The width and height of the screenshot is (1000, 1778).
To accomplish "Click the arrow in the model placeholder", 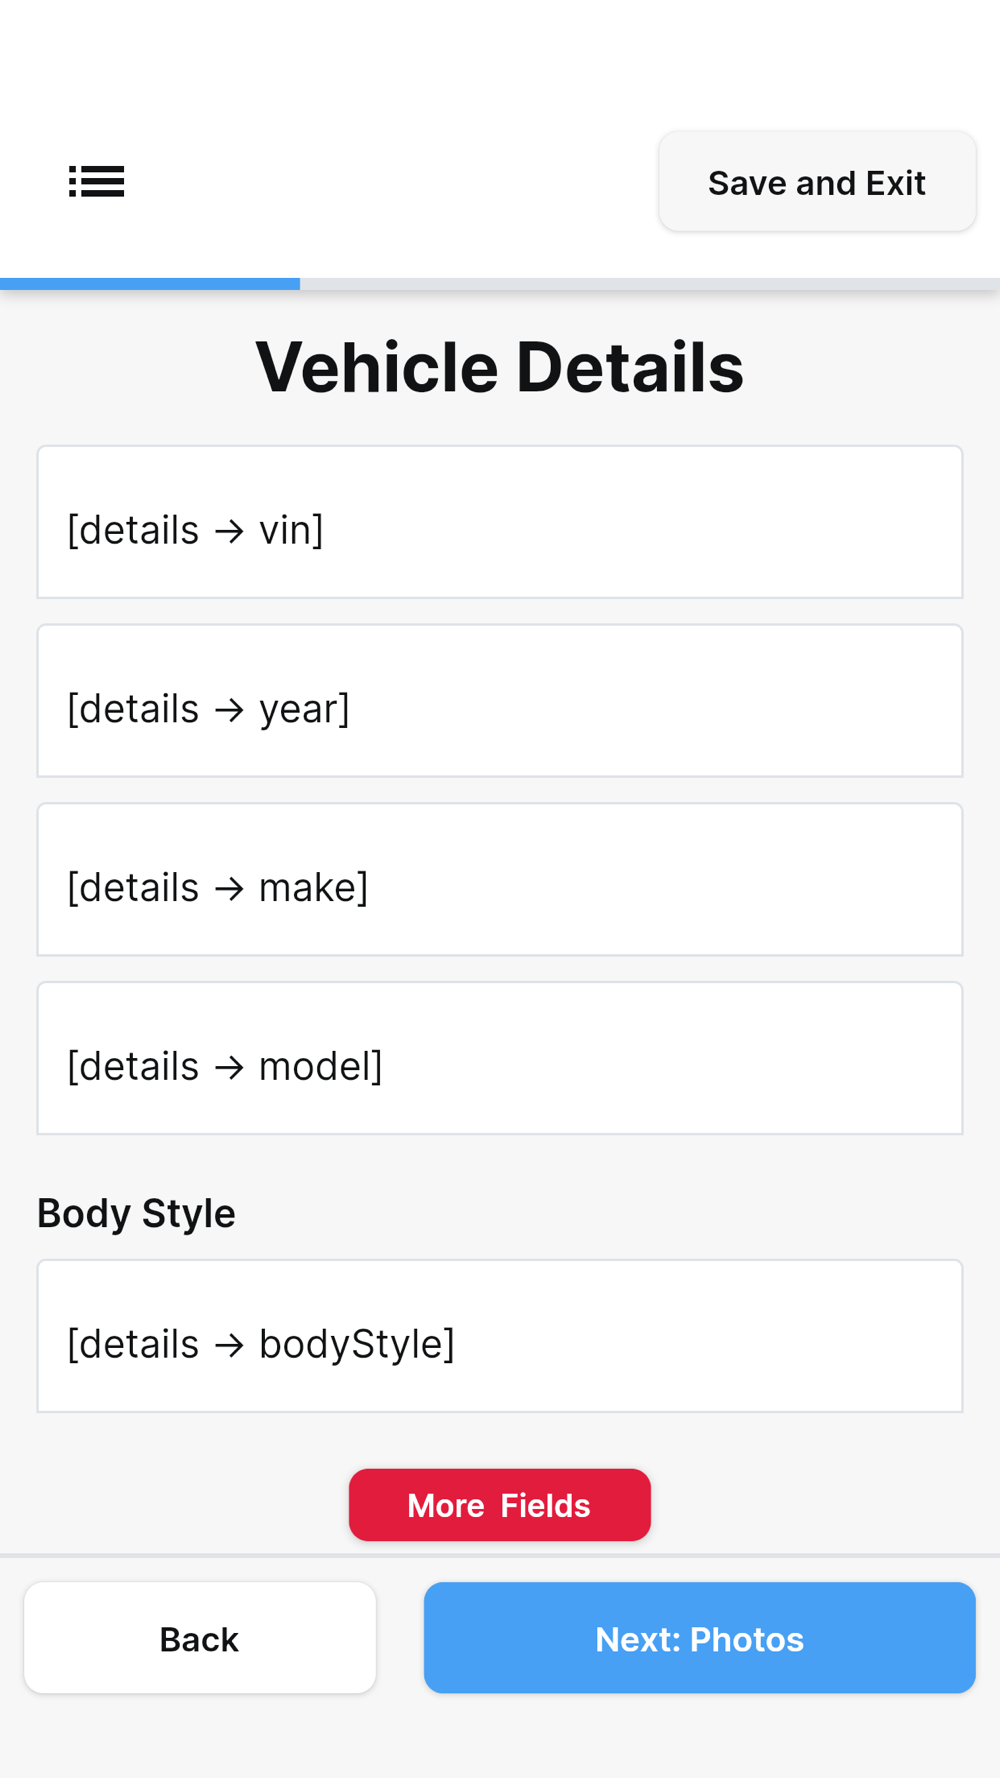I will pyautogui.click(x=229, y=1067).
